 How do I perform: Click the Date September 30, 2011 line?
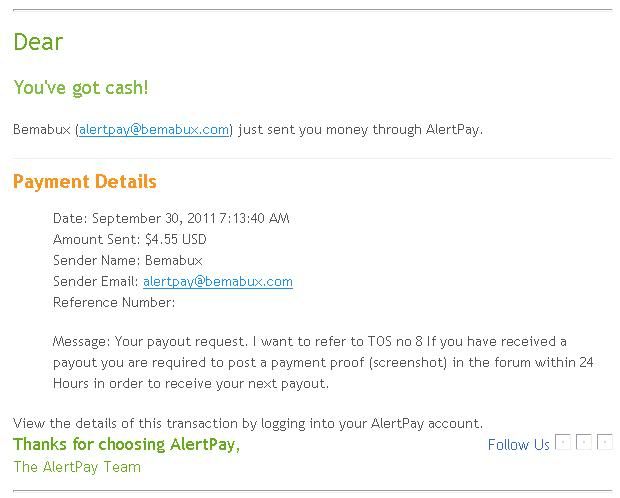click(x=171, y=218)
